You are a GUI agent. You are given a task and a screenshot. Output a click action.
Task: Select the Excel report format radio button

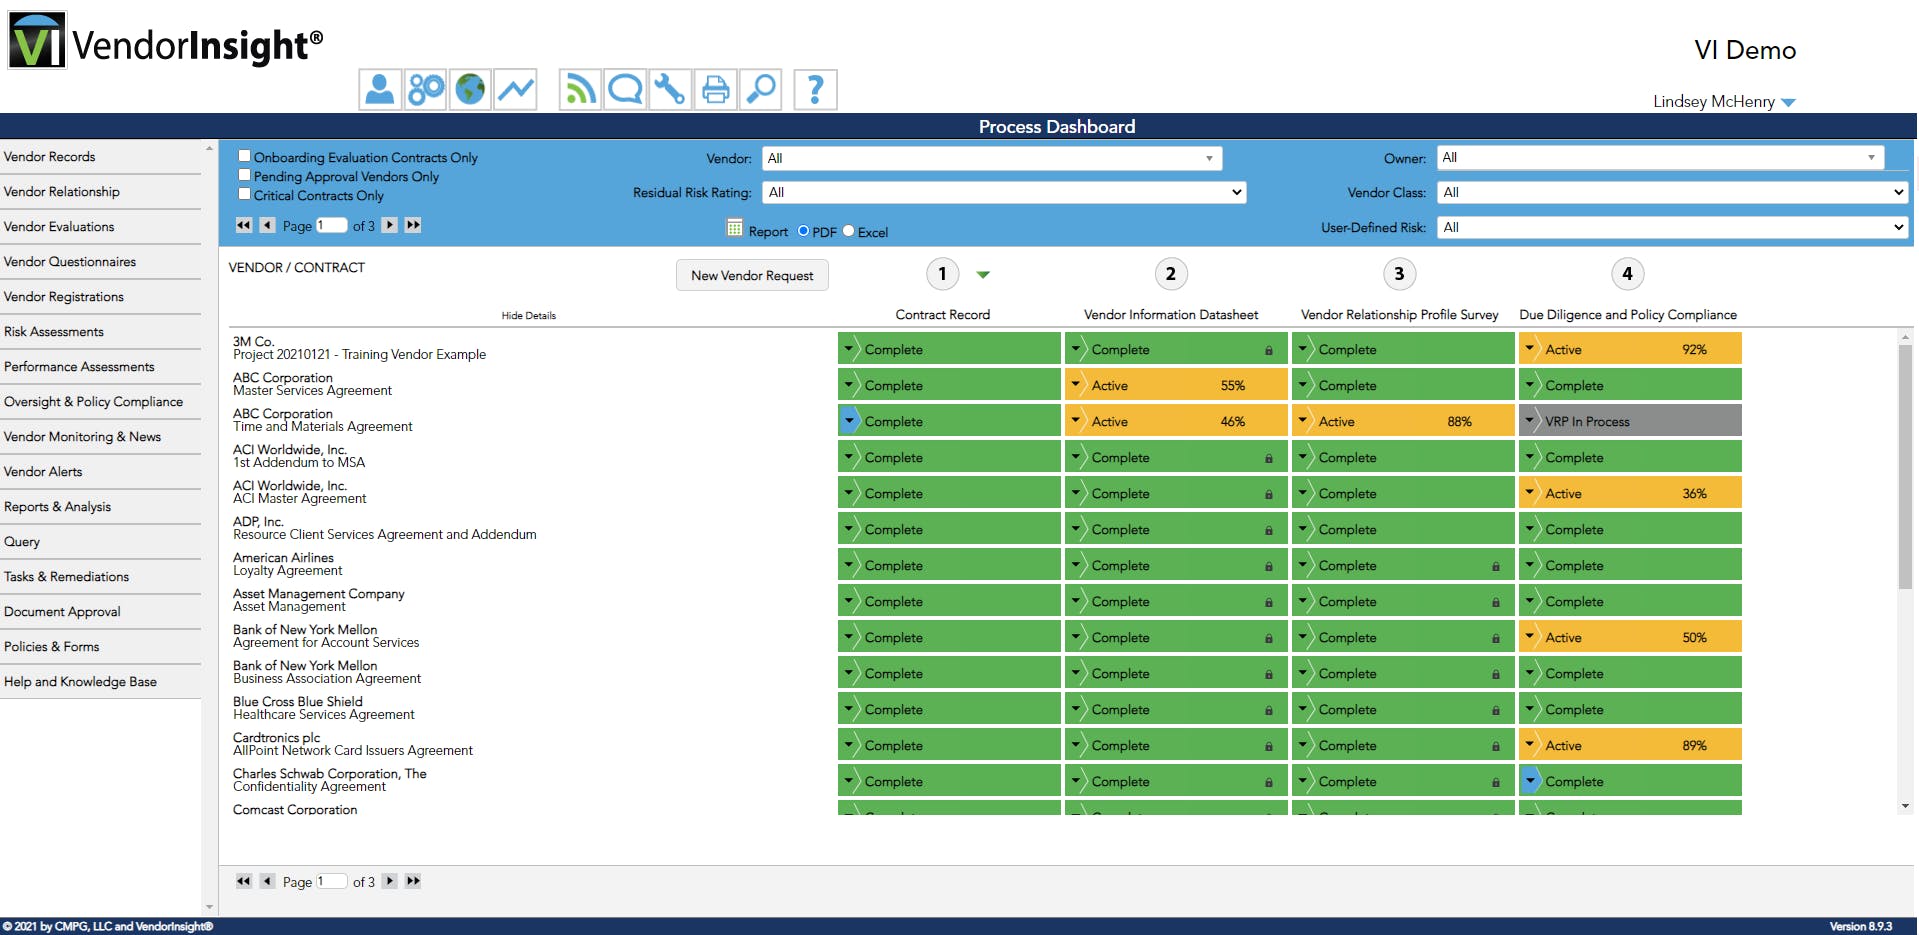(x=849, y=231)
